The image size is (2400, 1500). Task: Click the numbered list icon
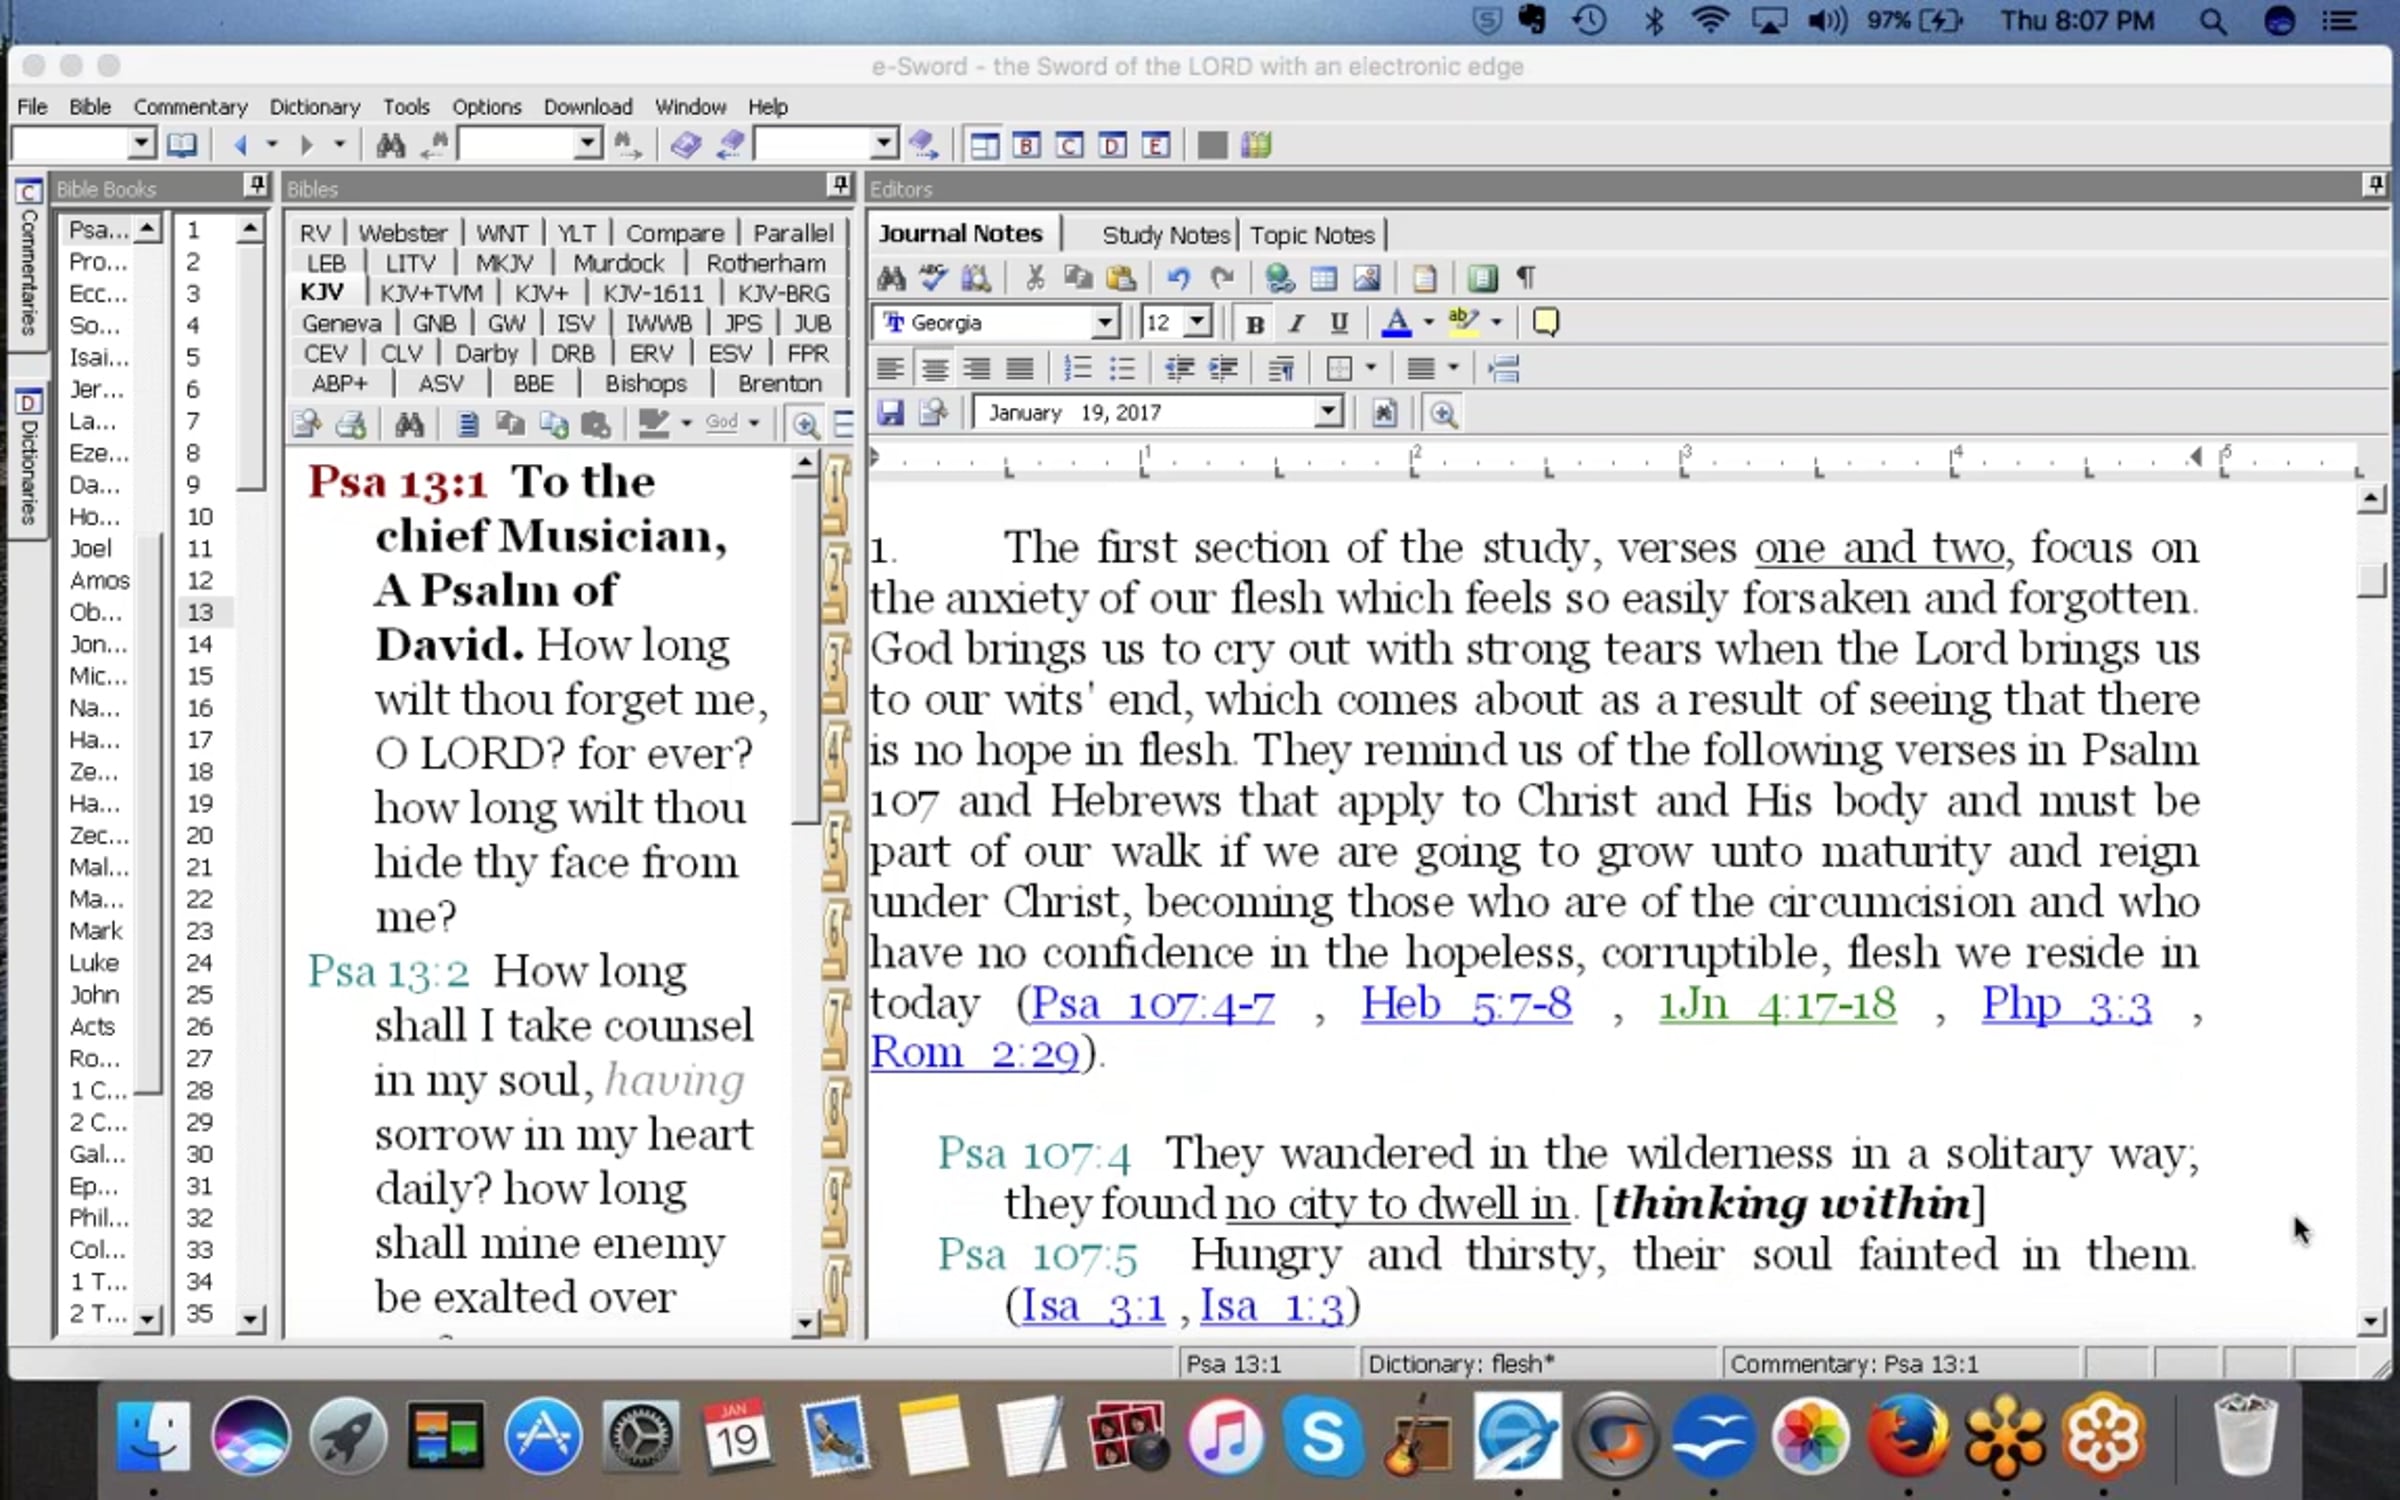[x=1077, y=369]
